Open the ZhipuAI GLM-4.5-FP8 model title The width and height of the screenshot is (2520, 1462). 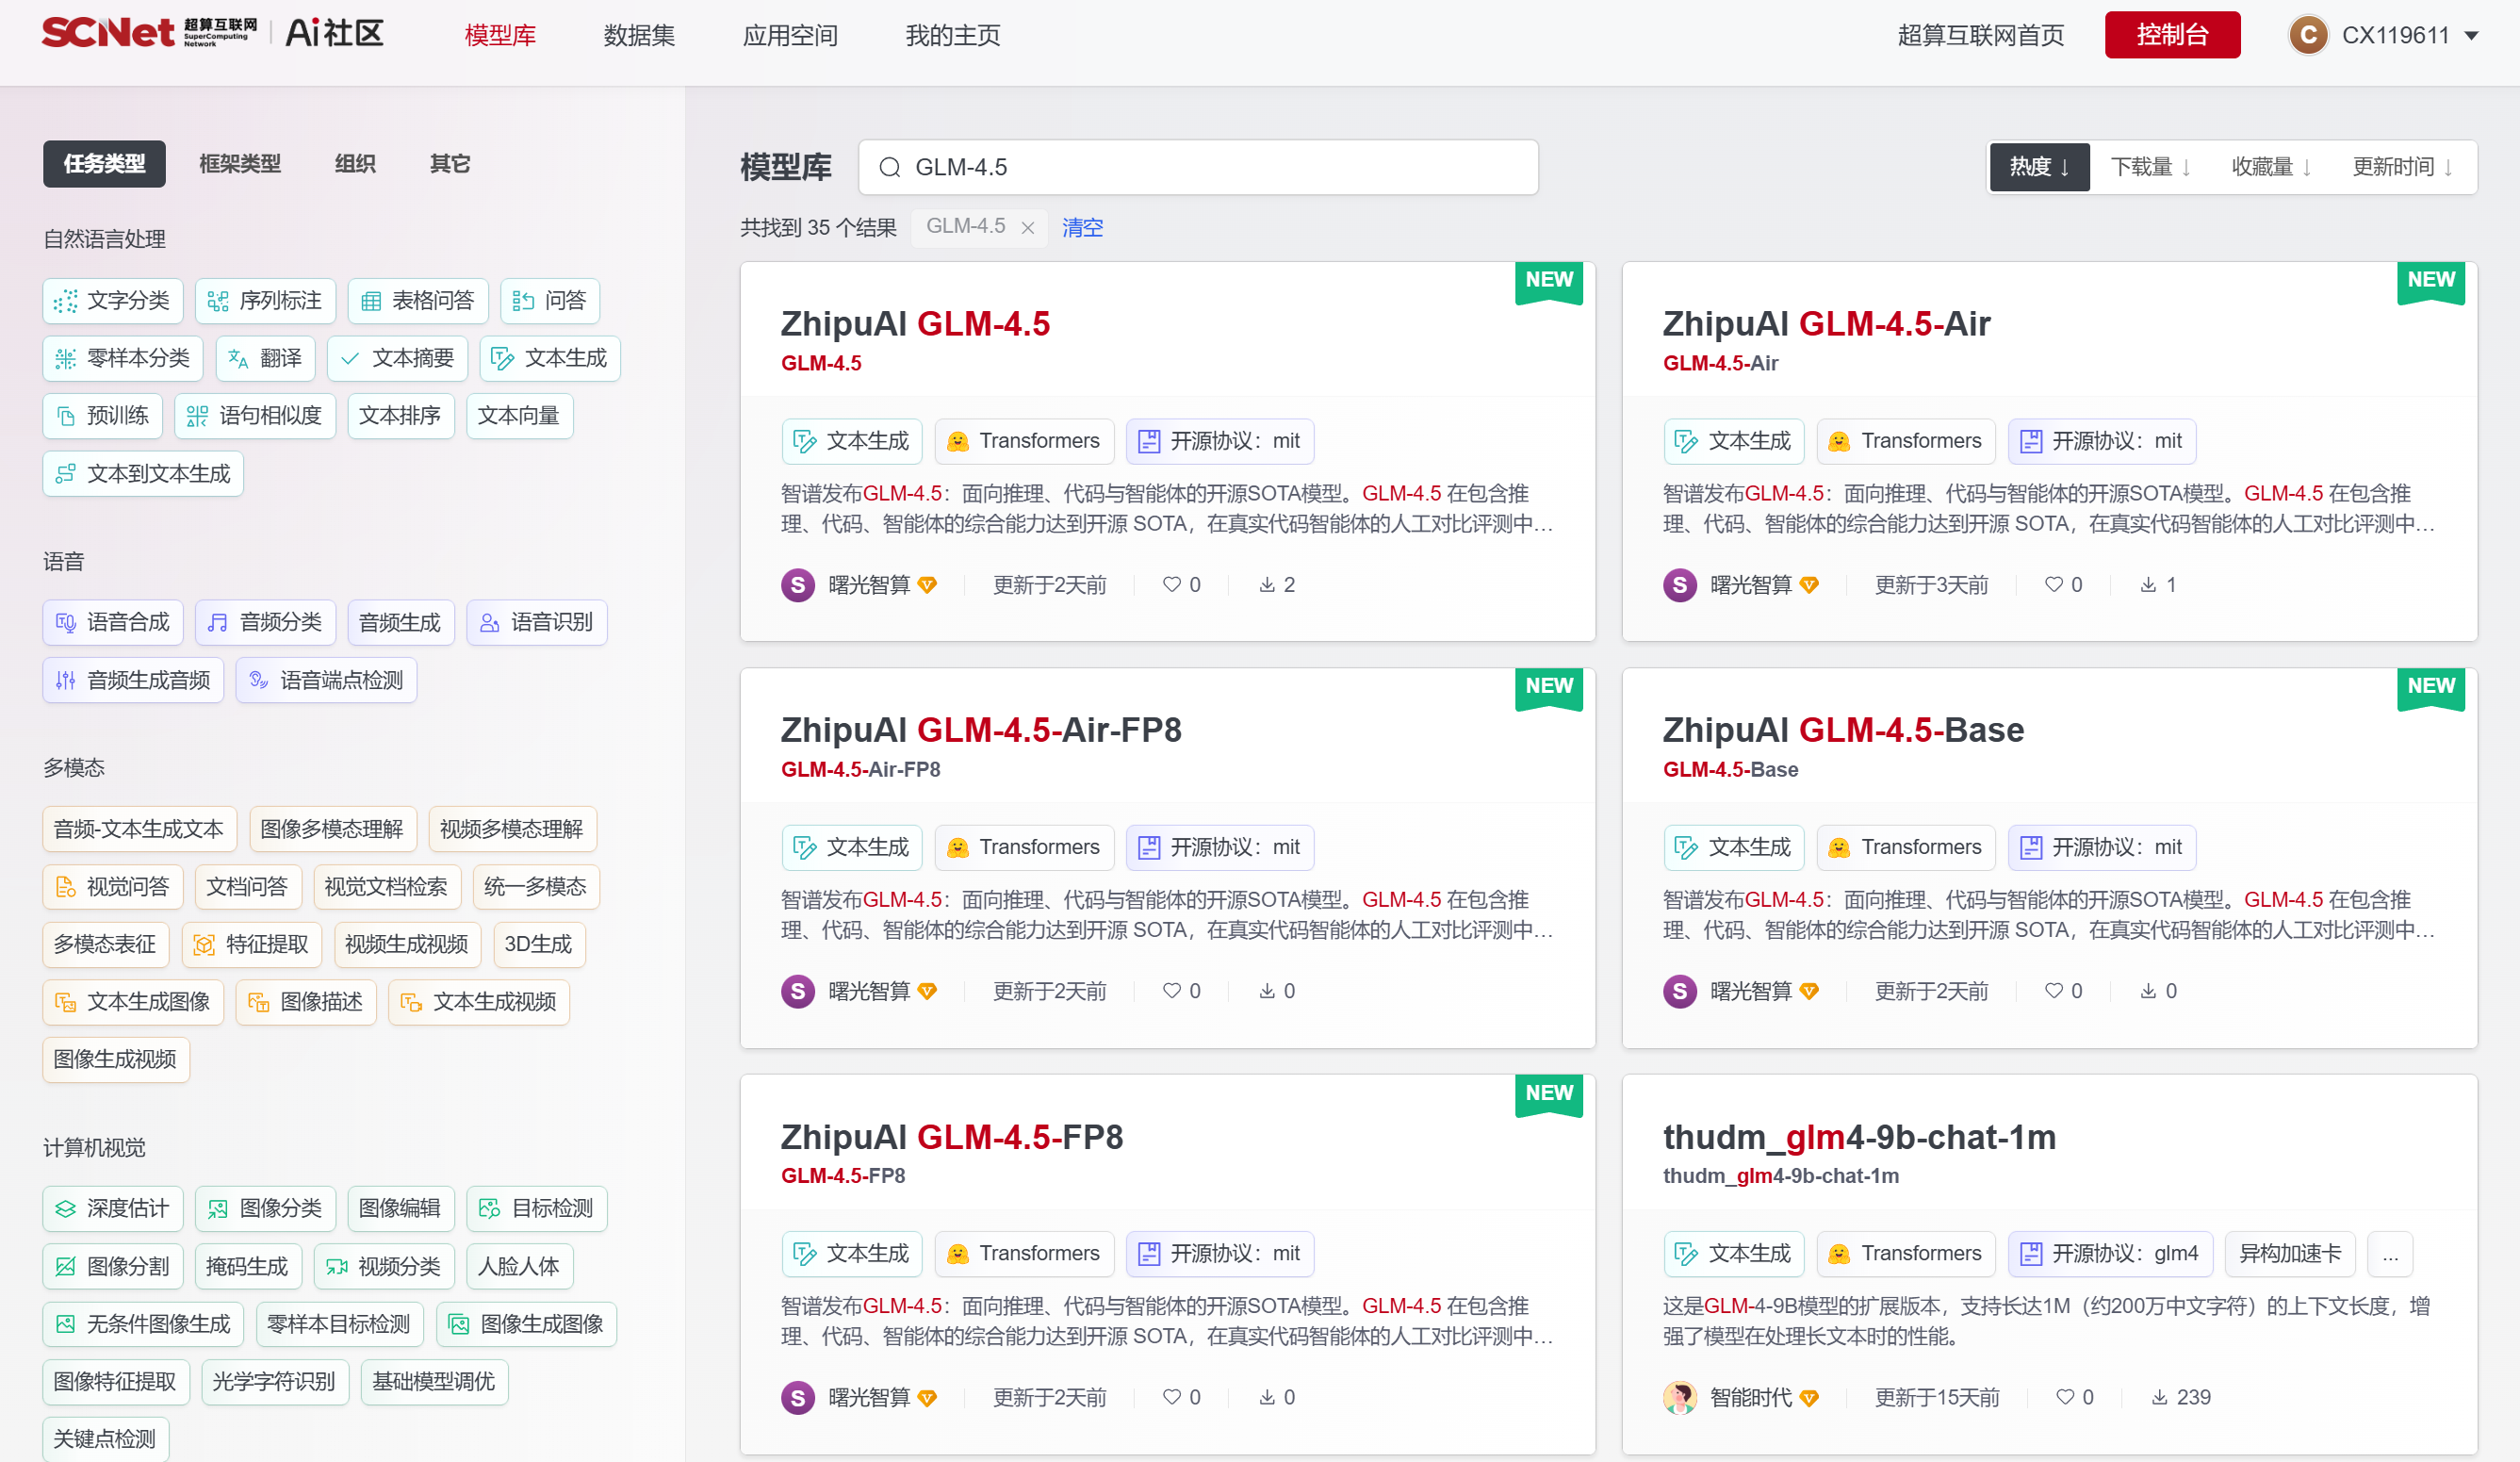[951, 1137]
